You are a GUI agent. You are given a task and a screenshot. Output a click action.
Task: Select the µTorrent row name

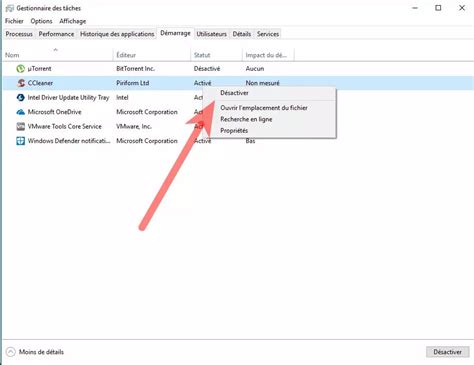(39, 69)
